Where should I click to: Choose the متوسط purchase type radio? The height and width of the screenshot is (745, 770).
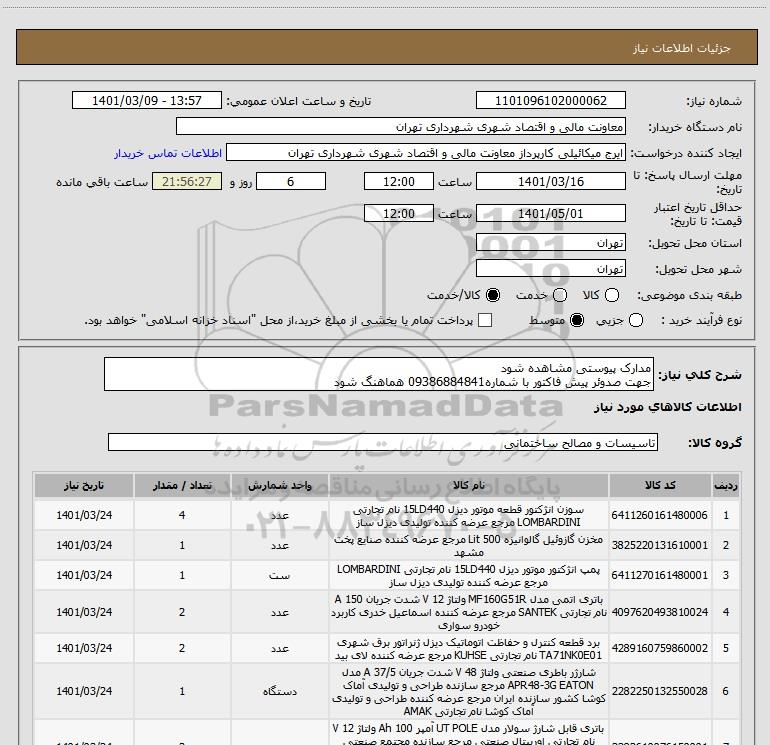tap(577, 321)
